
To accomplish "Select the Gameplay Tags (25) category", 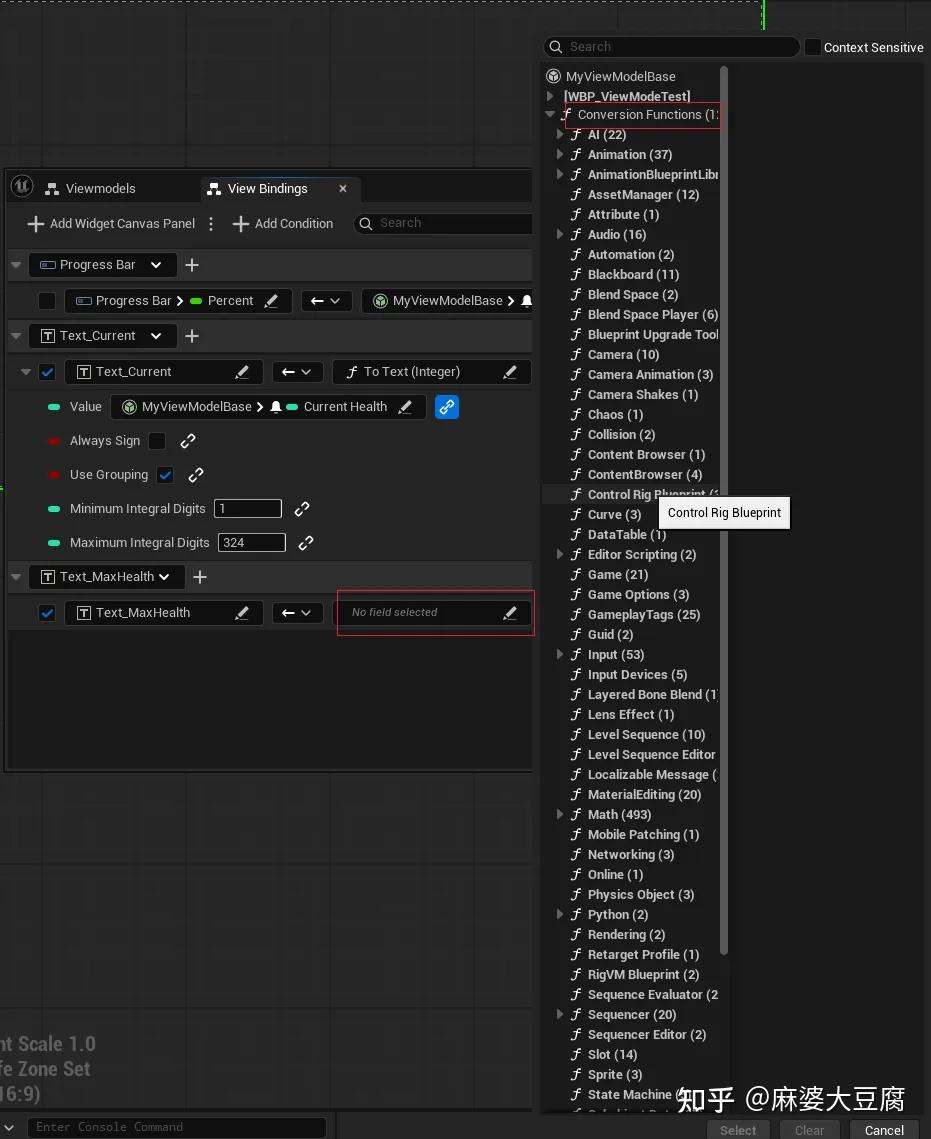I will click(x=643, y=615).
